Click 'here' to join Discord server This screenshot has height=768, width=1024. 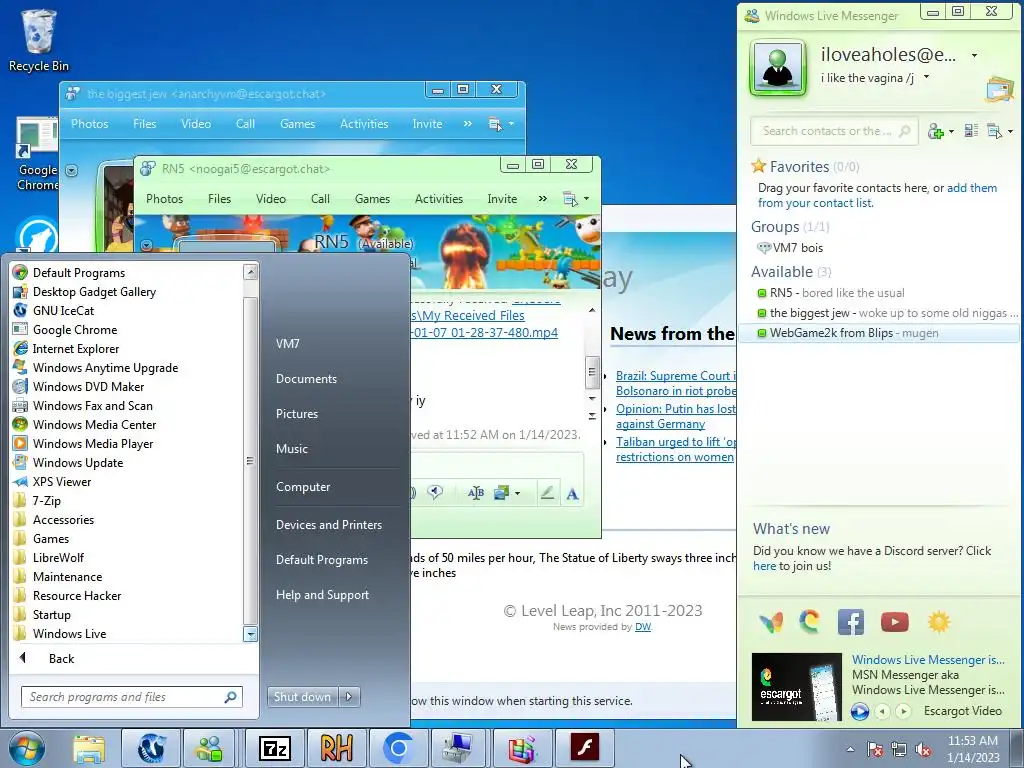[x=764, y=566]
